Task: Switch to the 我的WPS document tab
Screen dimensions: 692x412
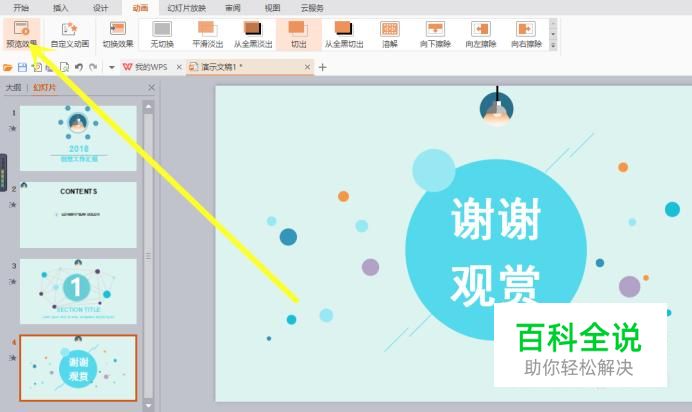Action: (145, 67)
